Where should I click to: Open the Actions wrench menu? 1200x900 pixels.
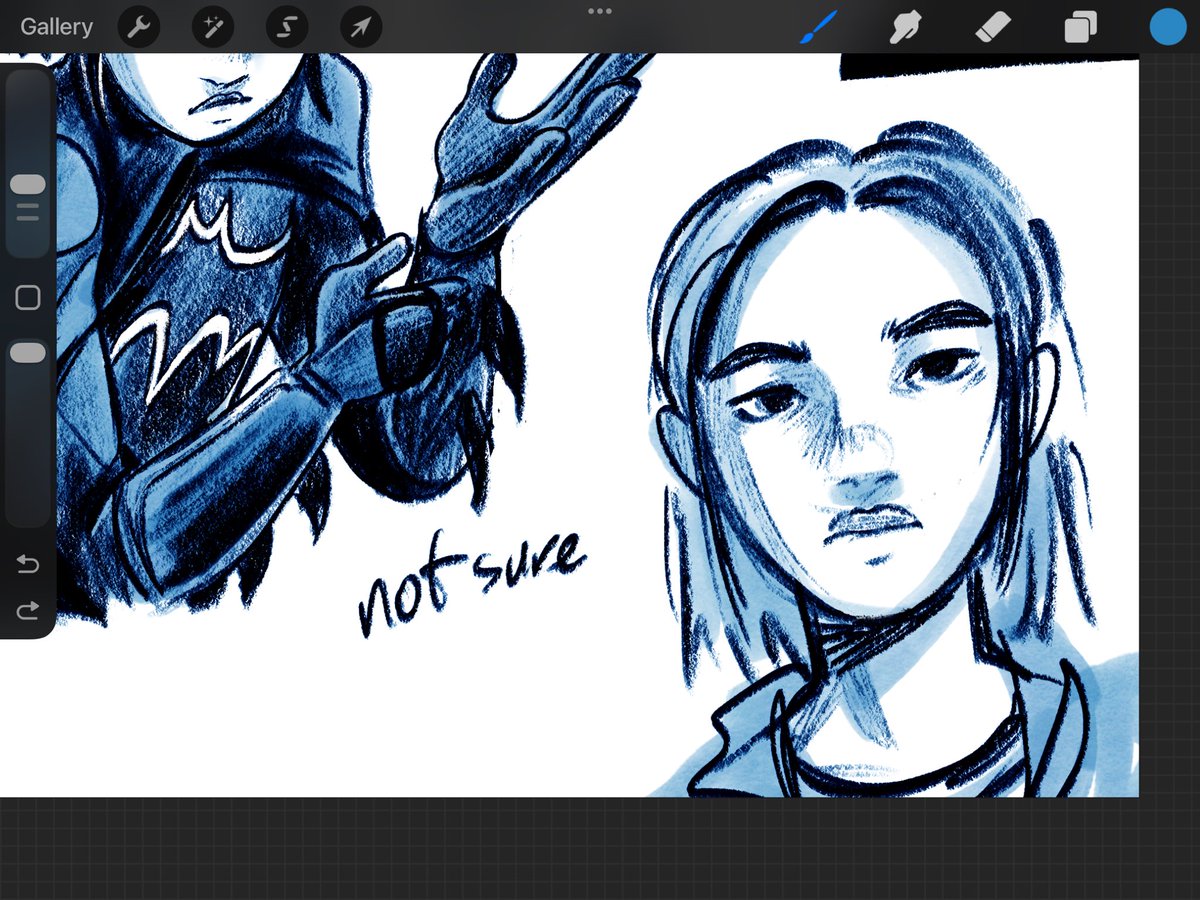[x=139, y=27]
